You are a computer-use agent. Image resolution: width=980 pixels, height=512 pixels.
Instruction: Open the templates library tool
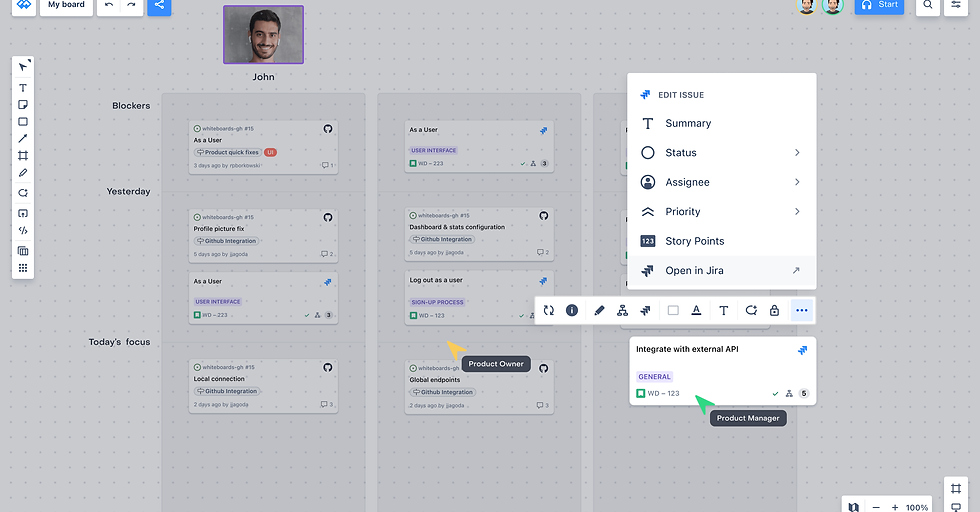click(23, 251)
